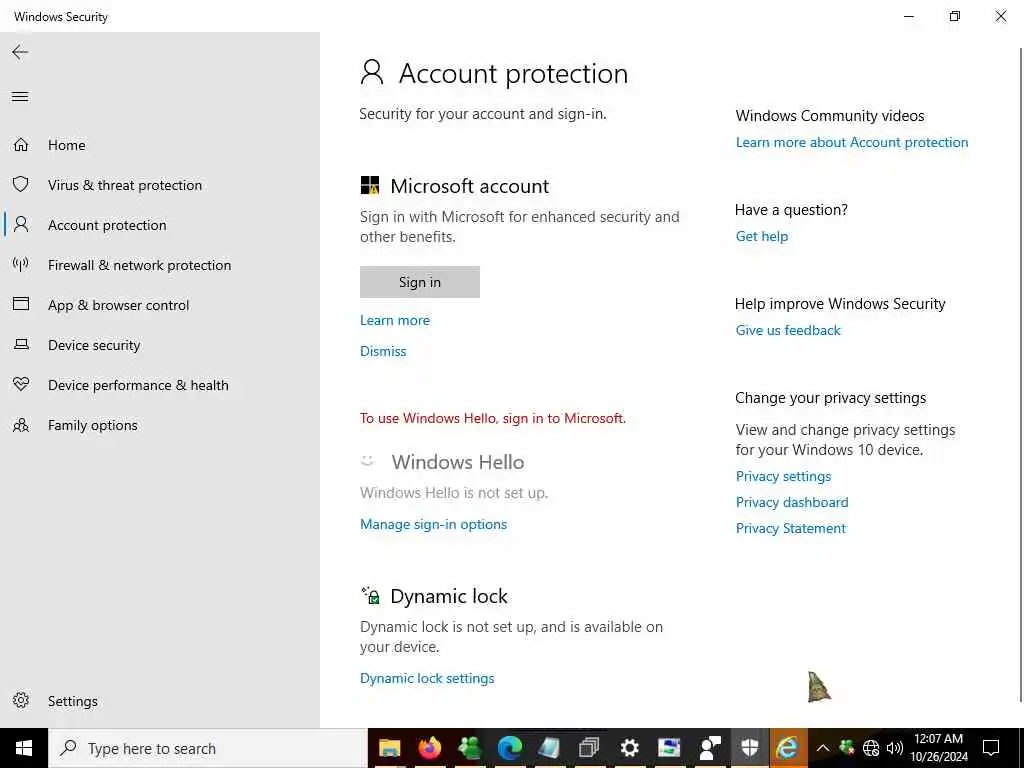Image resolution: width=1024 pixels, height=768 pixels.
Task: Click the Dynamic lock padlock icon
Action: pyautogui.click(x=370, y=595)
